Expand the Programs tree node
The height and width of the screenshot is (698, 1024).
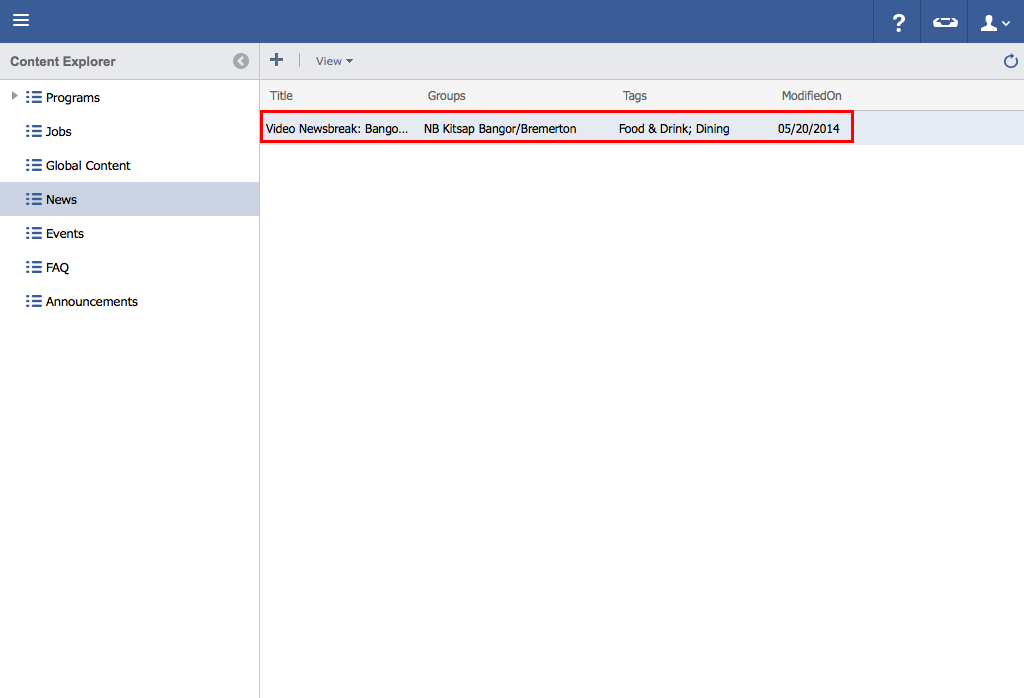14,97
